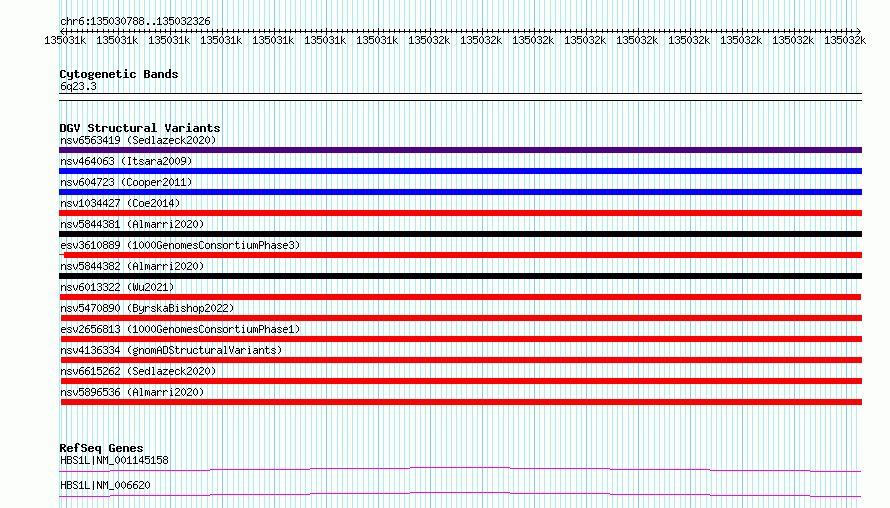This screenshot has height=508, width=890.
Task: Open variant nsv6563419 (Sedlazeck2020) label
Action: point(138,140)
